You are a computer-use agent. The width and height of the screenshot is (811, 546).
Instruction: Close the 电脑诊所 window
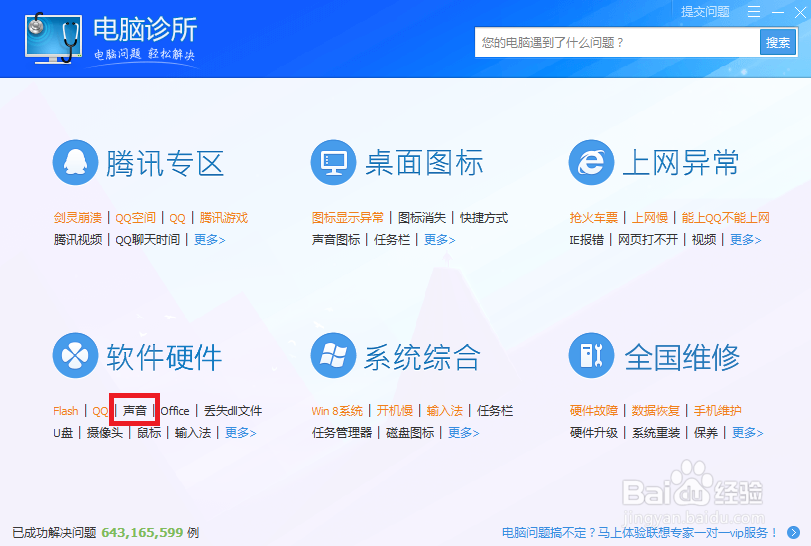[x=800, y=12]
